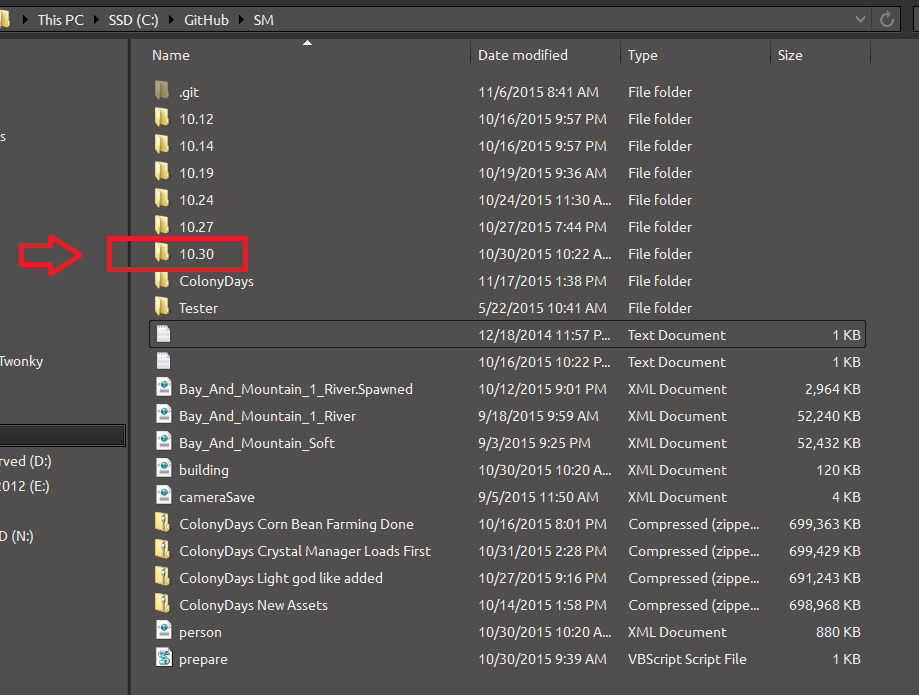This screenshot has height=695, width=919.
Task: Go to This PC in the breadcrumb
Action: pyautogui.click(x=61, y=20)
